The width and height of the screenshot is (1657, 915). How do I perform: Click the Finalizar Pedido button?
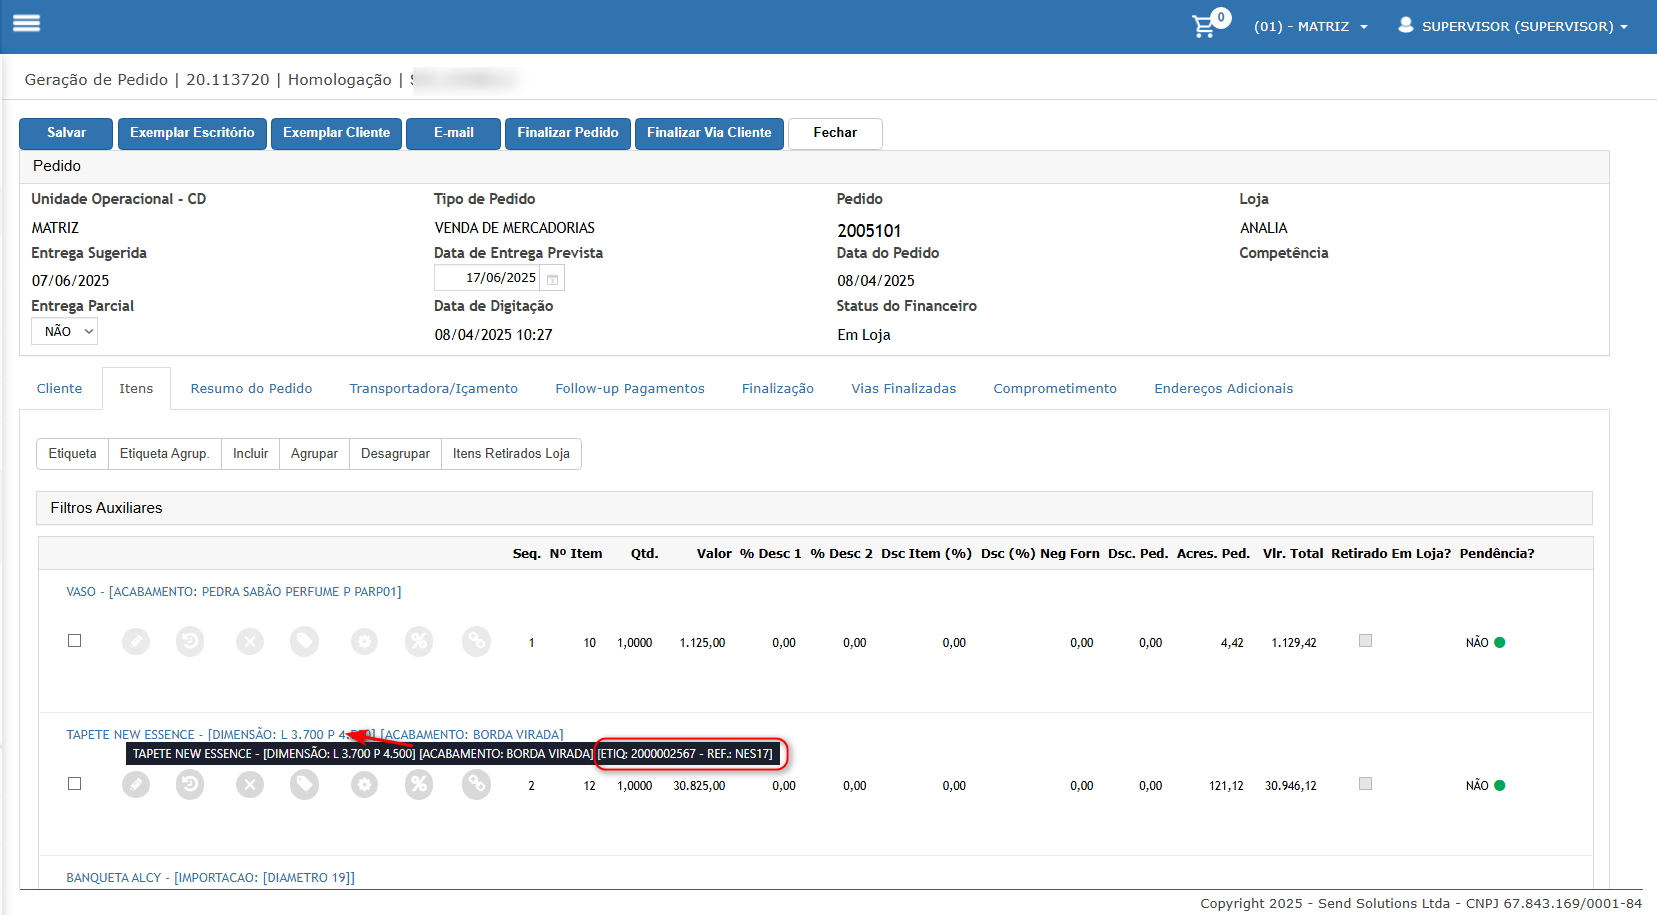tap(568, 133)
